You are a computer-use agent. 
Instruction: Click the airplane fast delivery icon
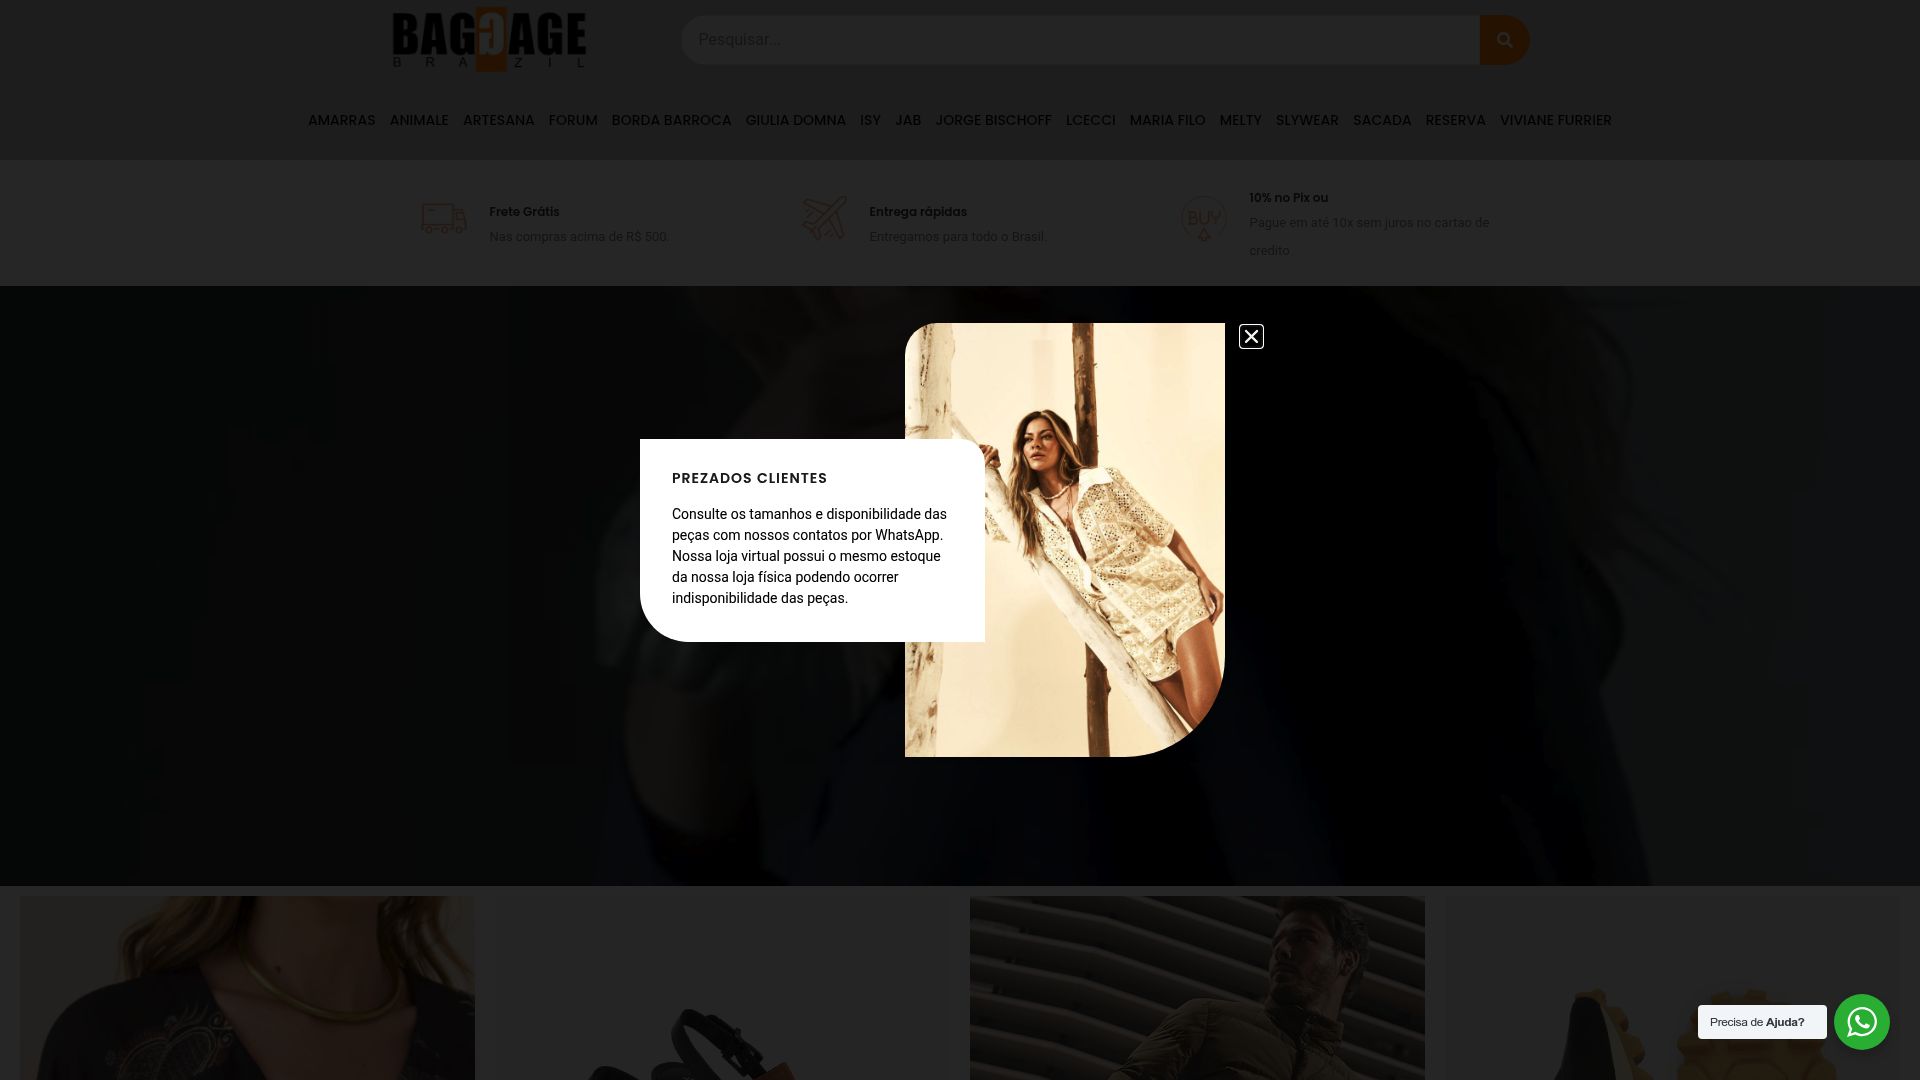click(x=824, y=218)
